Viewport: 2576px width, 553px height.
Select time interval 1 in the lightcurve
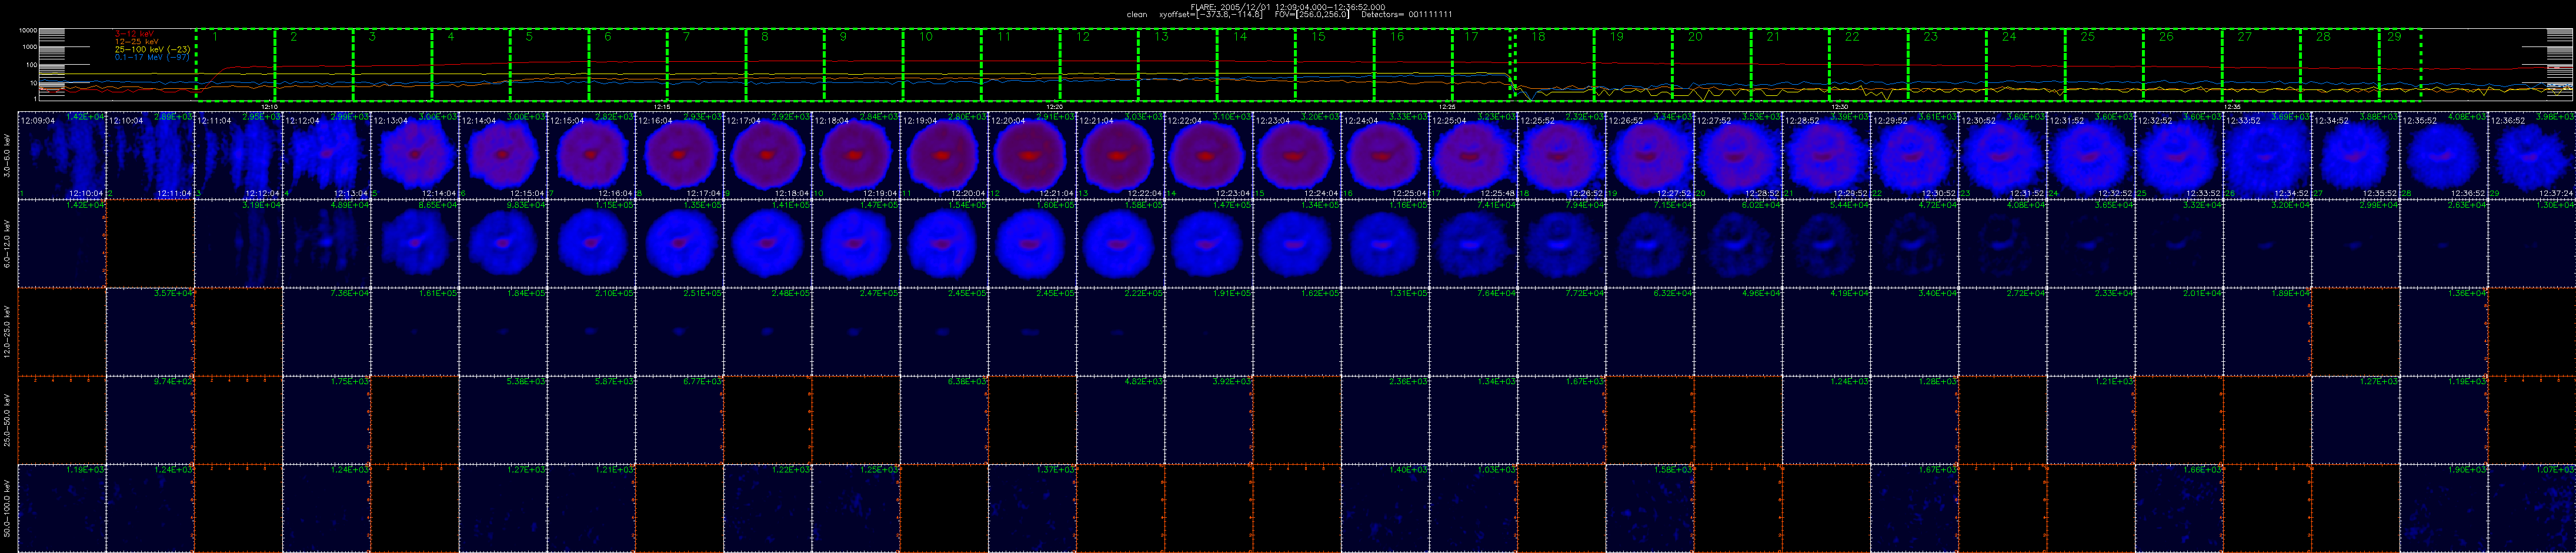[x=235, y=65]
